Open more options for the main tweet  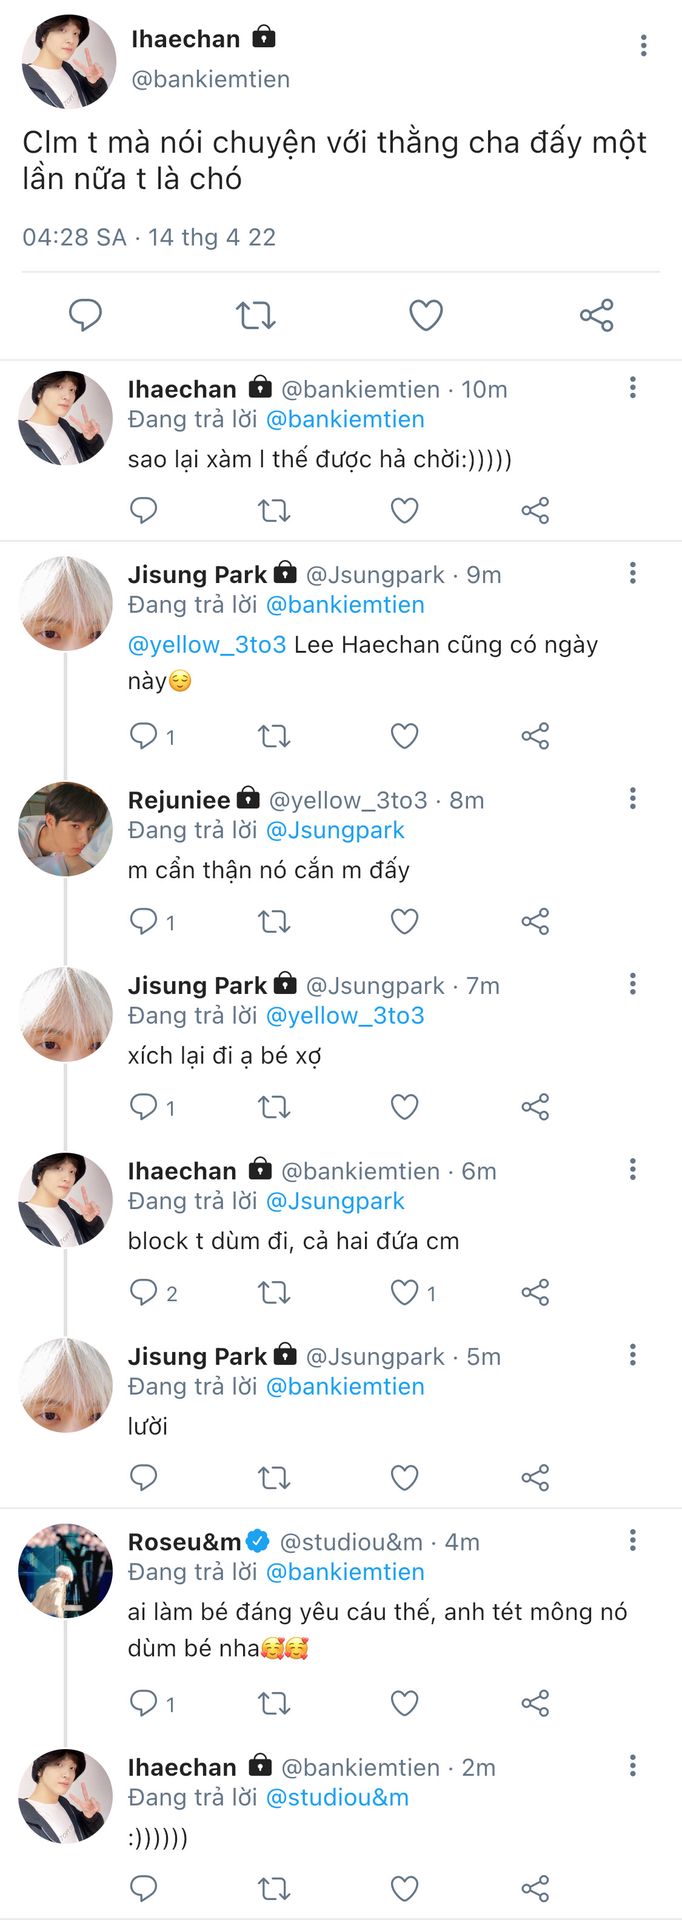tap(643, 45)
